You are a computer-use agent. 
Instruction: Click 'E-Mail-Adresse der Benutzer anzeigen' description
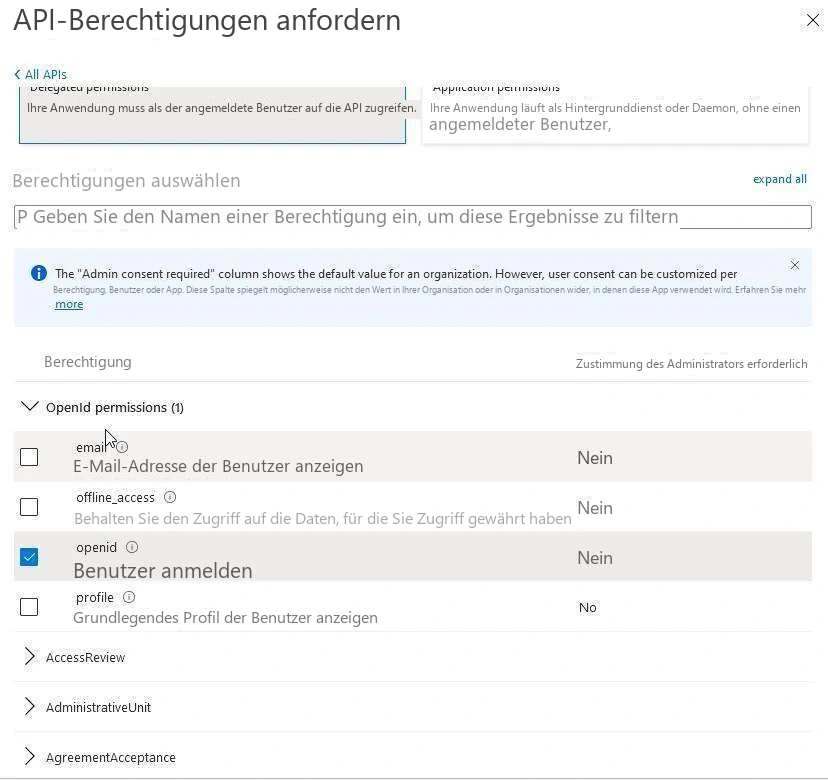(x=218, y=466)
